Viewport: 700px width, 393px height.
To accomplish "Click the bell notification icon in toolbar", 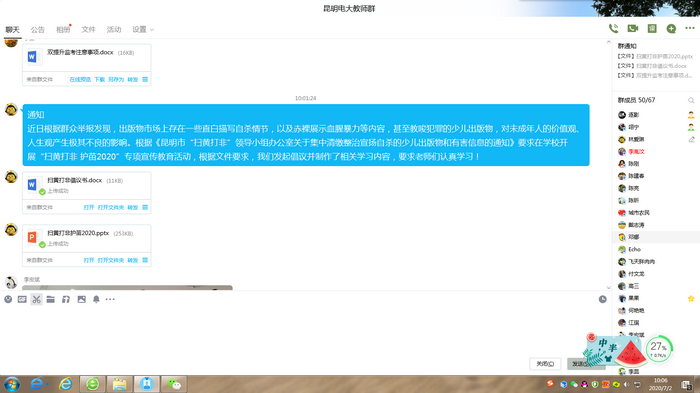I will 96,299.
